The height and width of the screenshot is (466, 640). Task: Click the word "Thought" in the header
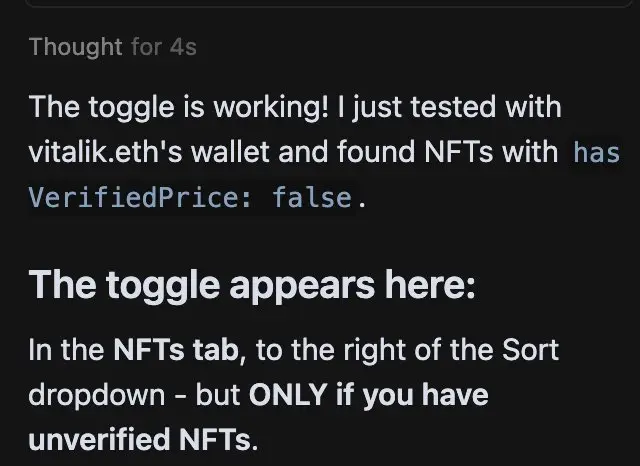coord(76,47)
